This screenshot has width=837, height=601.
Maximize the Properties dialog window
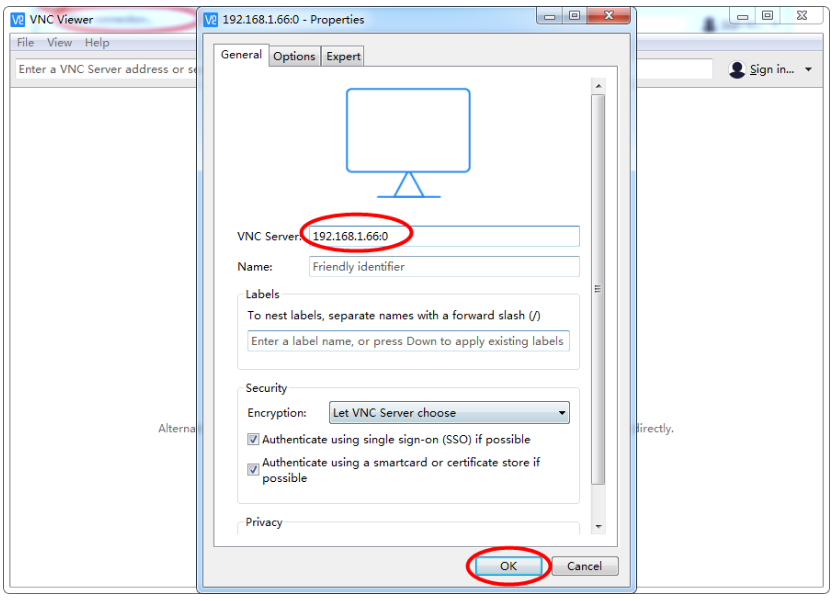coord(574,16)
